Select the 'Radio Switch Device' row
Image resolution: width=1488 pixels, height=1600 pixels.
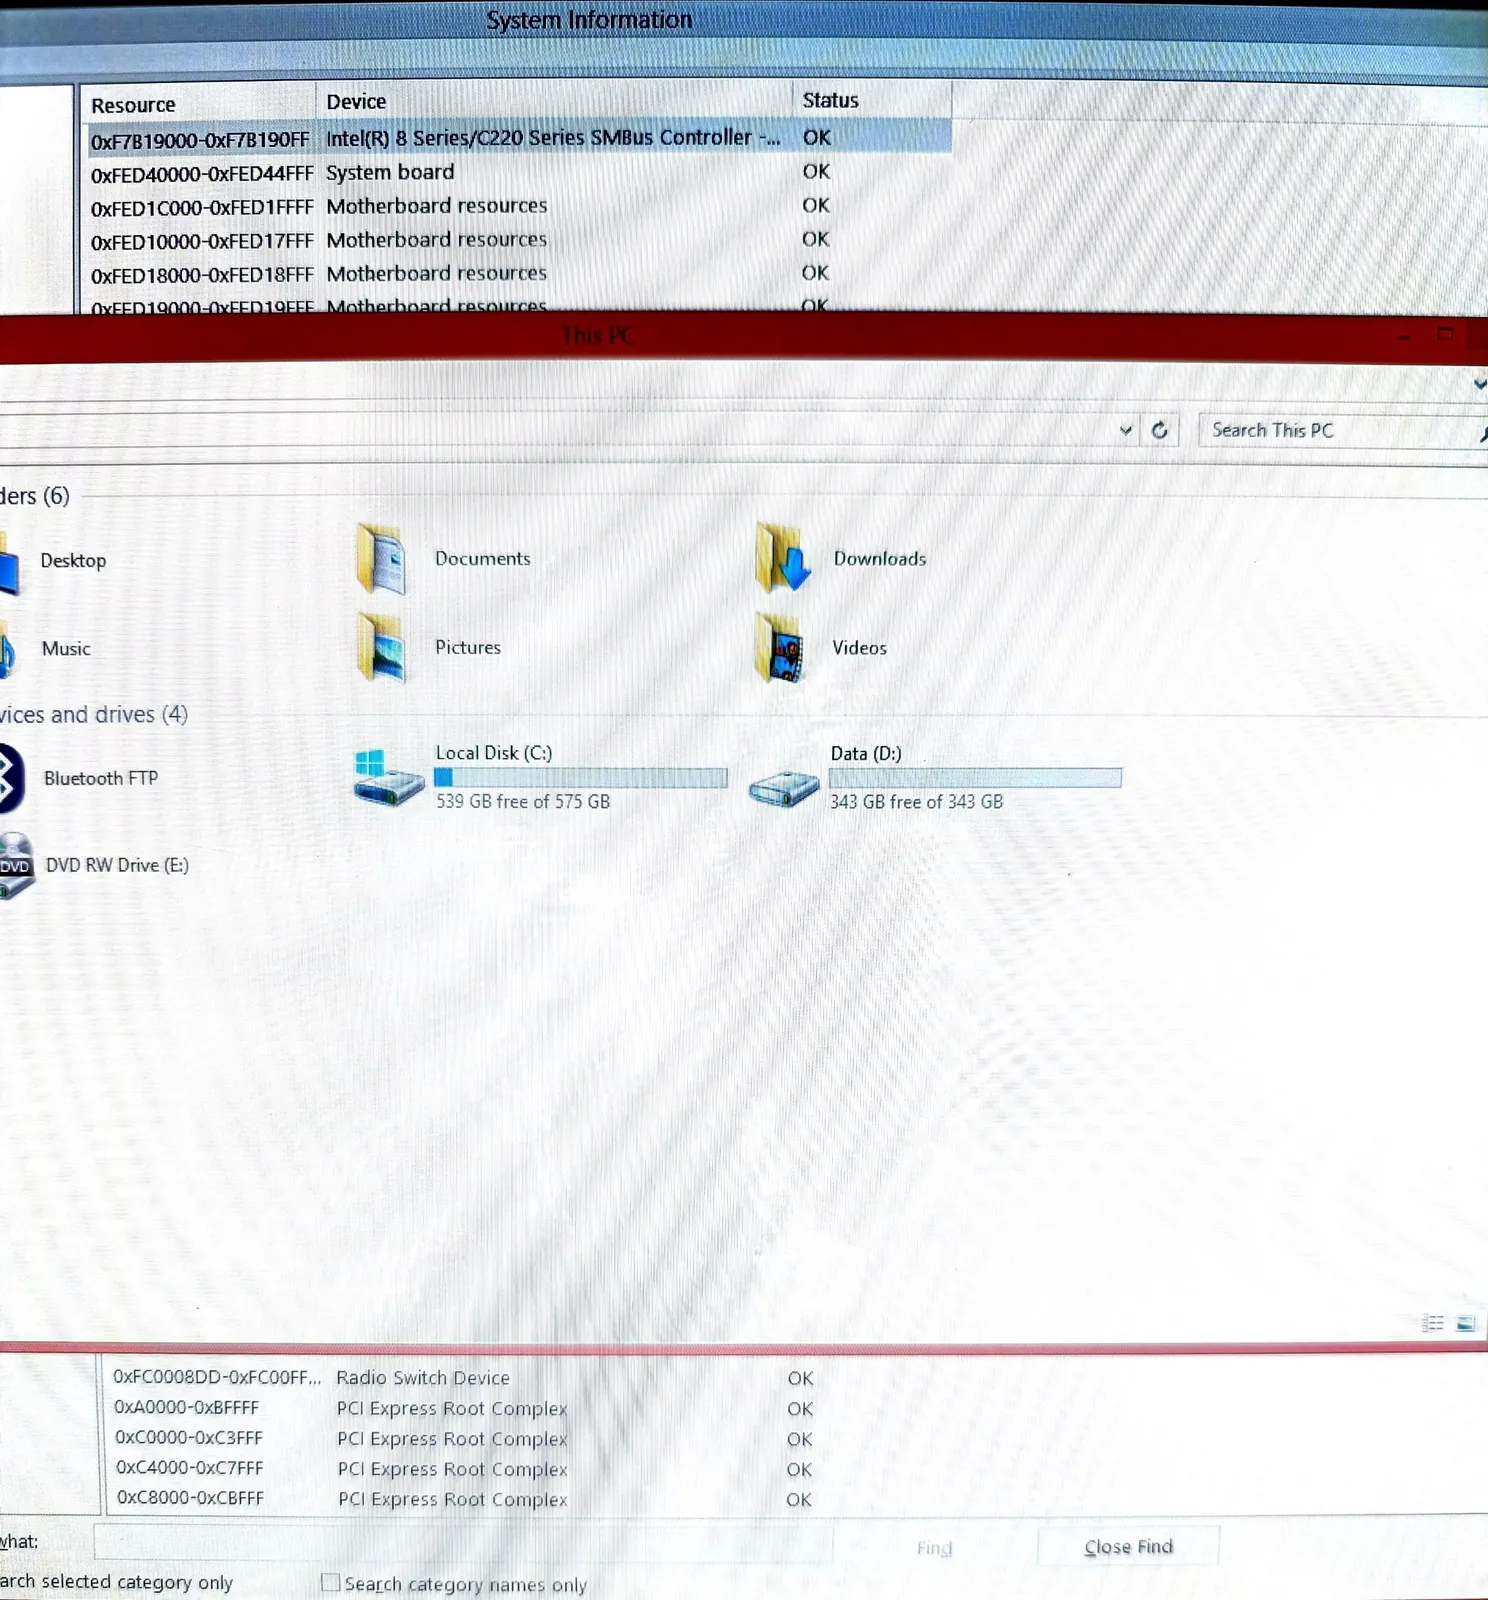coord(465,1378)
